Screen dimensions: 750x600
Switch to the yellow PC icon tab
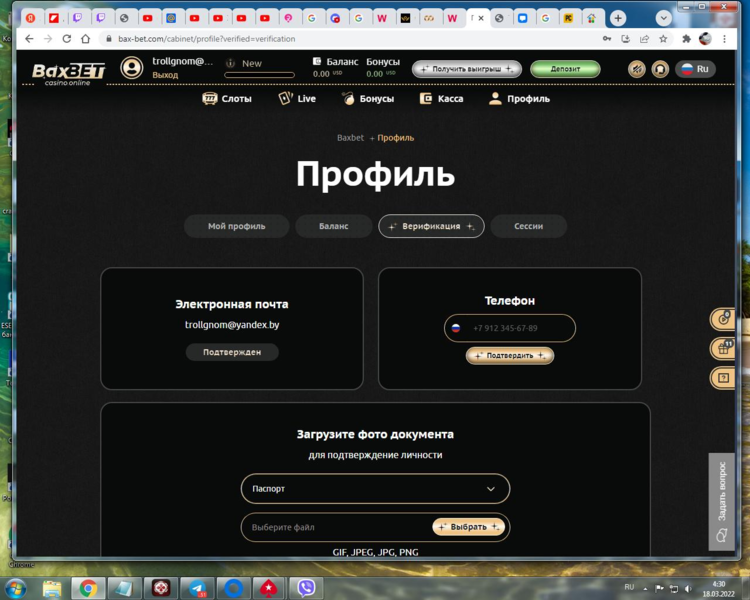click(x=568, y=18)
